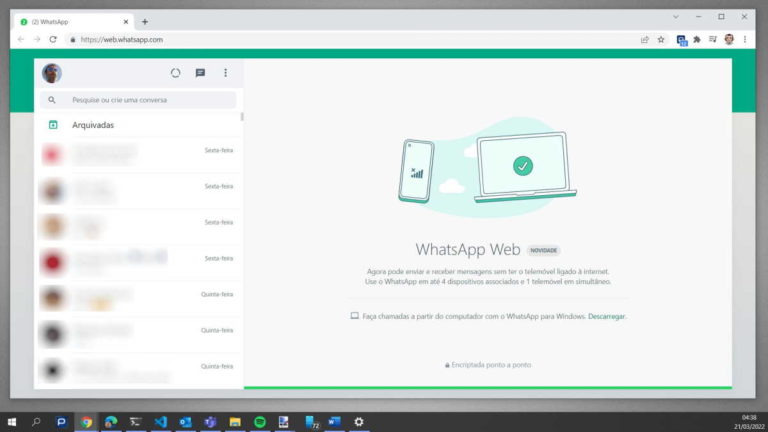
Task: Open Chrome three-dot menu
Action: pyautogui.click(x=745, y=39)
